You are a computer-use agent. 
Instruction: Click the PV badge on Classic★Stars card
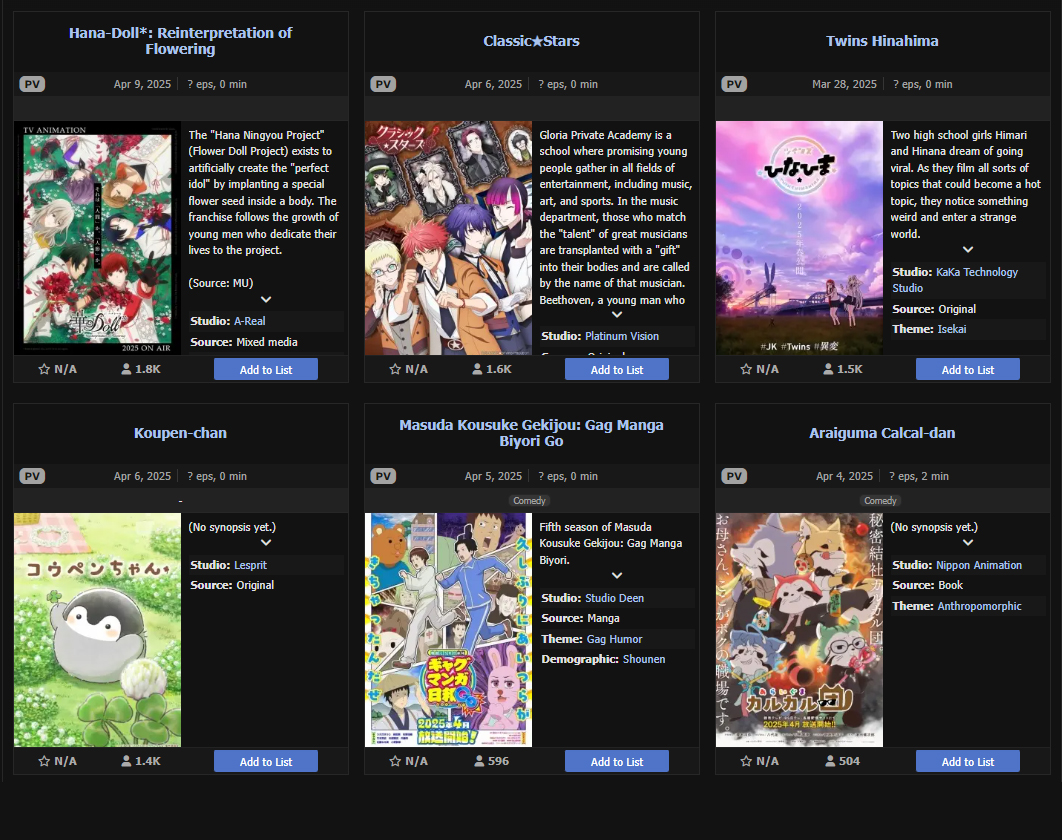click(383, 84)
